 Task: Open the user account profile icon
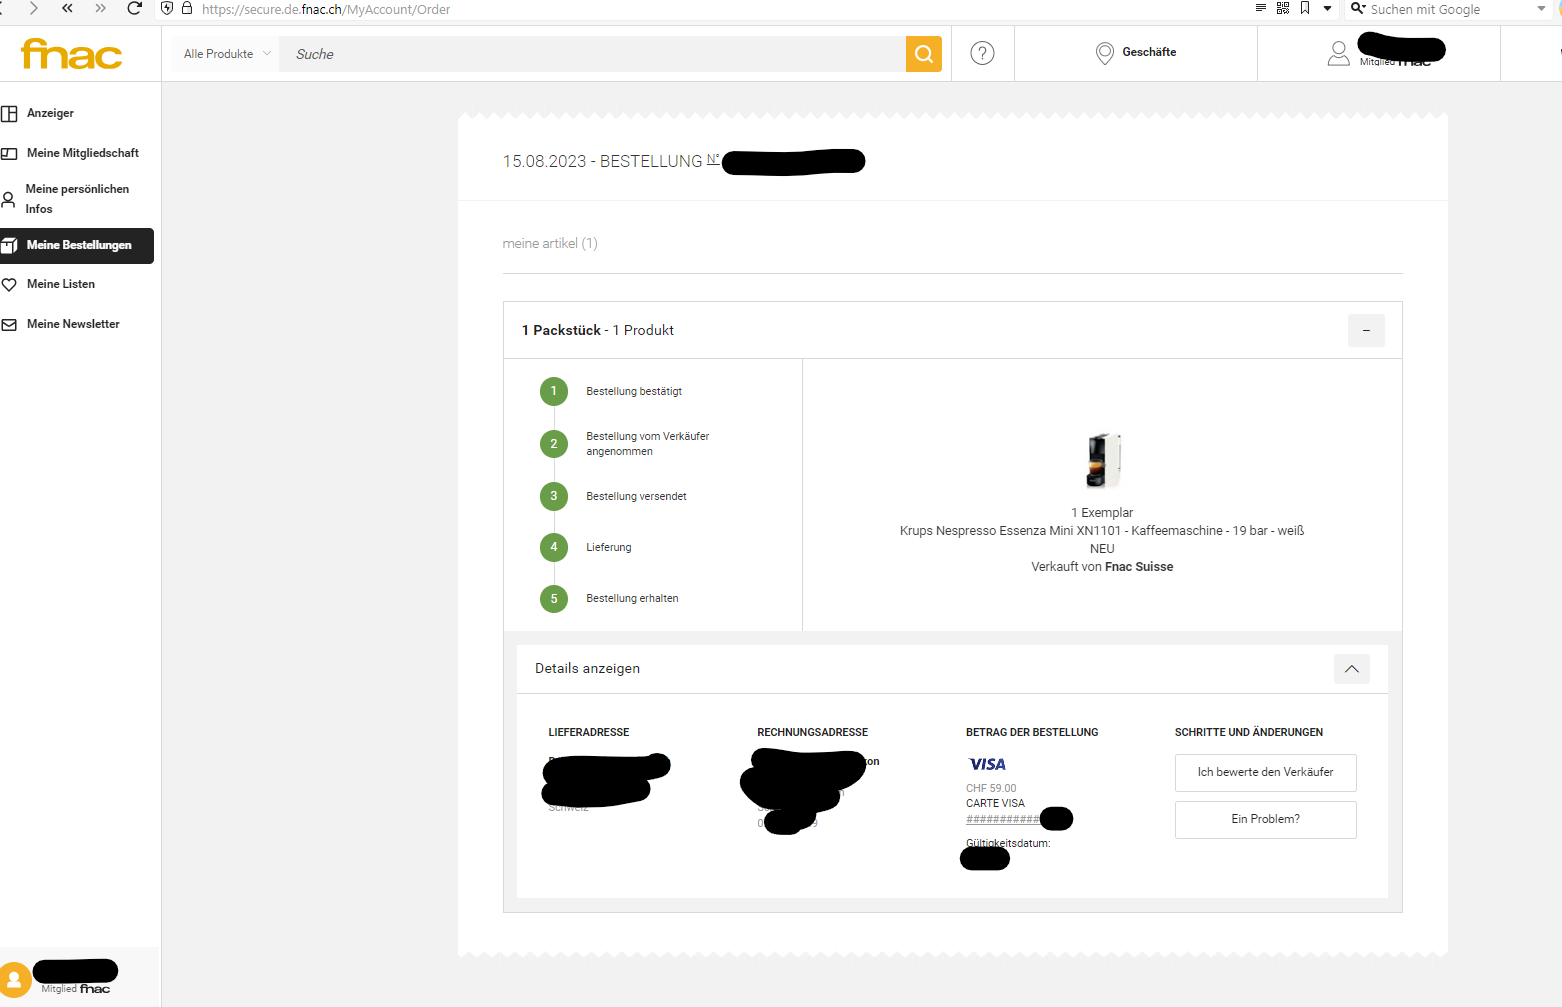[1338, 53]
